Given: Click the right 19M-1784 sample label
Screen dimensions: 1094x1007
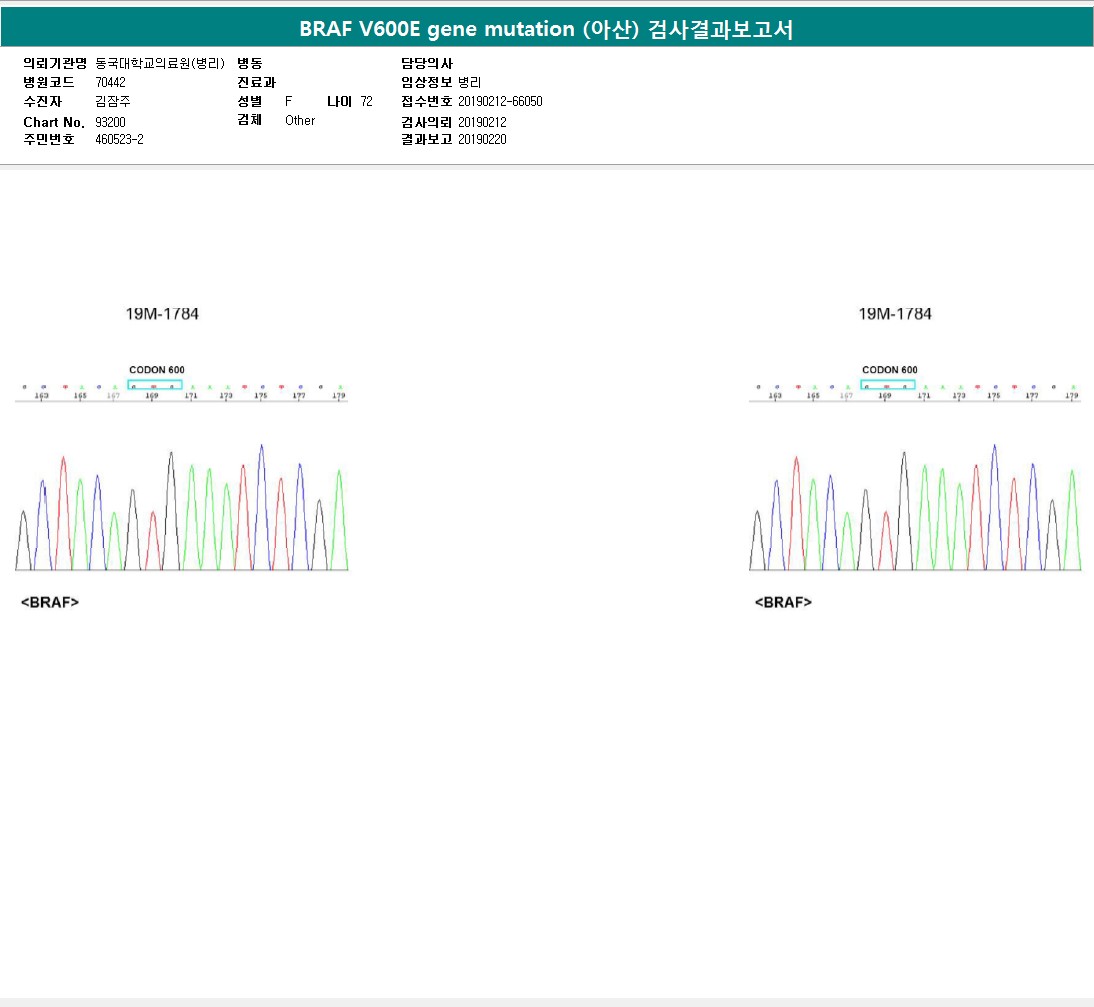Looking at the screenshot, I should (895, 314).
